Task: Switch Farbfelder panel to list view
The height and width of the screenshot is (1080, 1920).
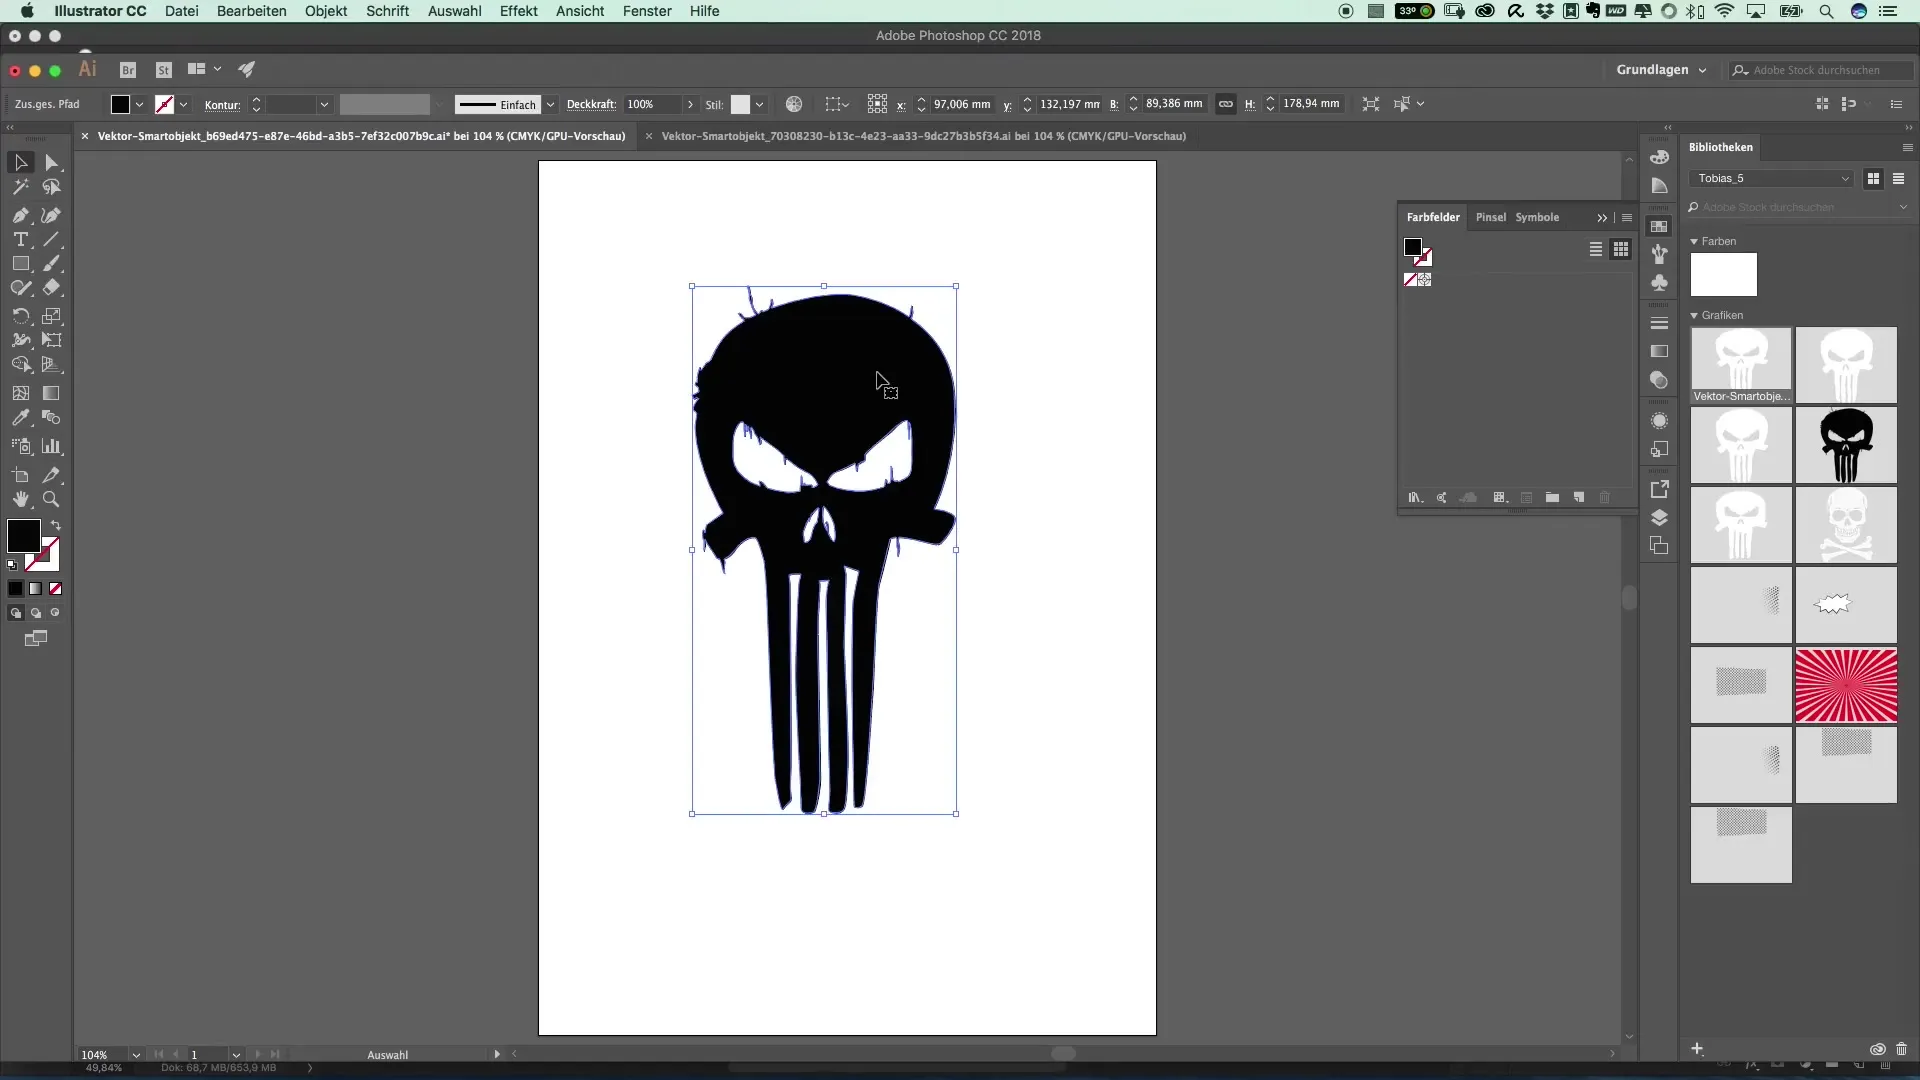Action: [x=1596, y=249]
